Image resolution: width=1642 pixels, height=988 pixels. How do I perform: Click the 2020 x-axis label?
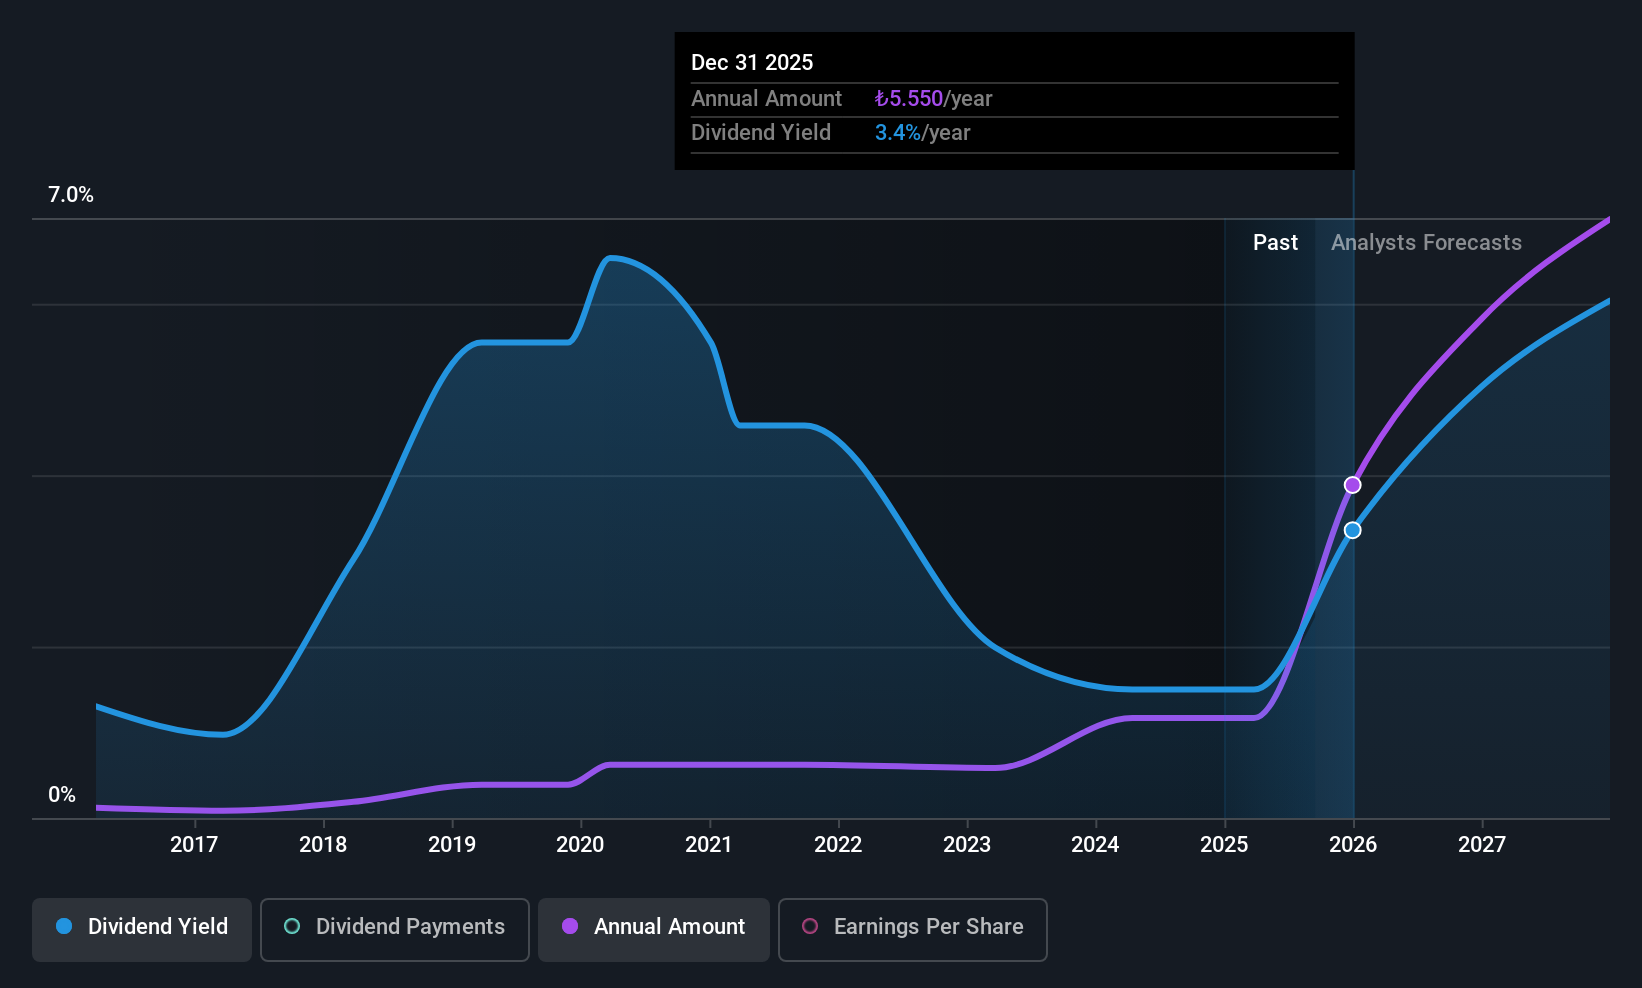click(580, 844)
